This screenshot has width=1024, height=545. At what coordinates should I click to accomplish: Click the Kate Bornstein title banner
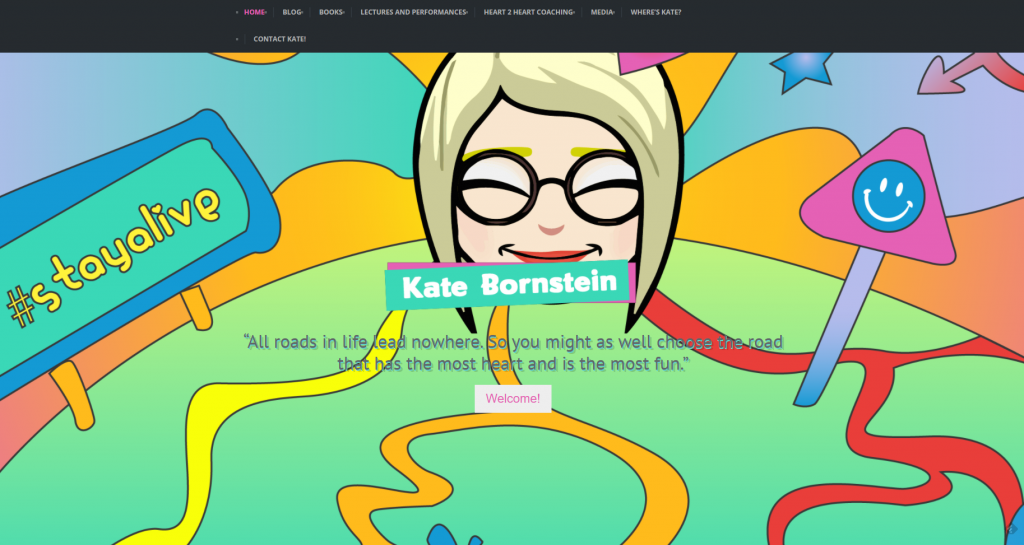(x=509, y=286)
